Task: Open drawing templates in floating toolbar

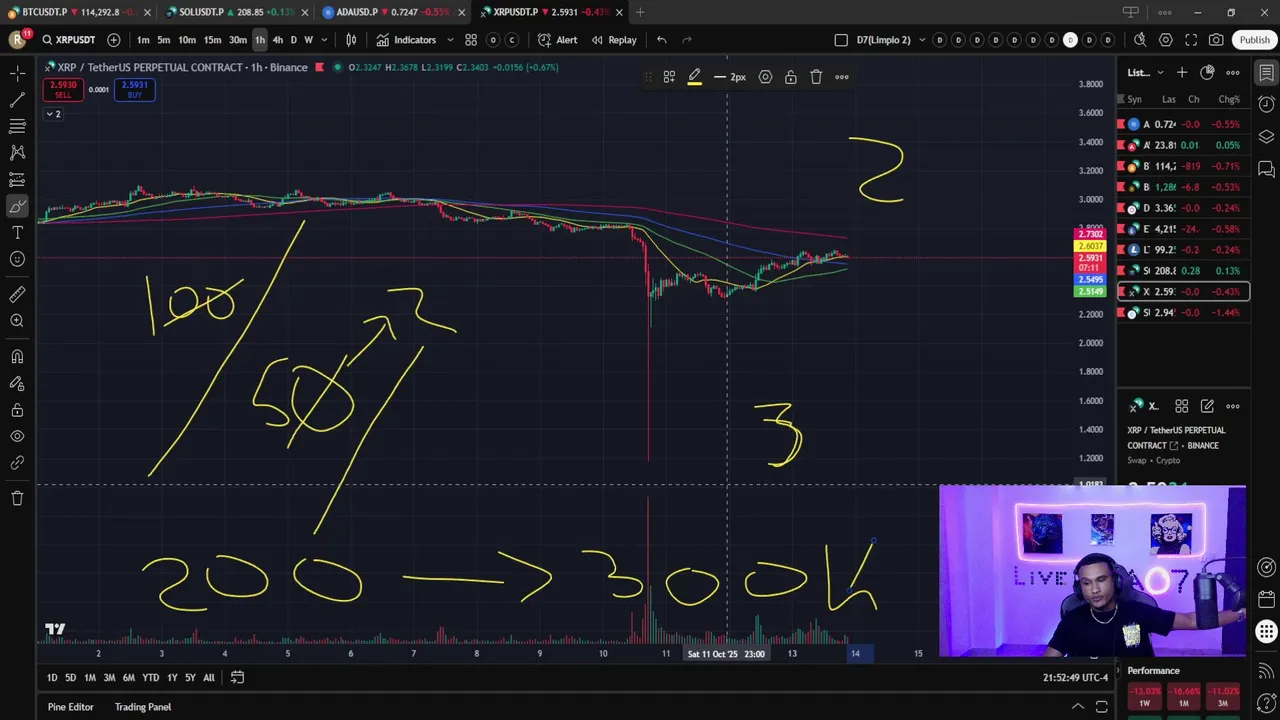Action: pyautogui.click(x=669, y=77)
